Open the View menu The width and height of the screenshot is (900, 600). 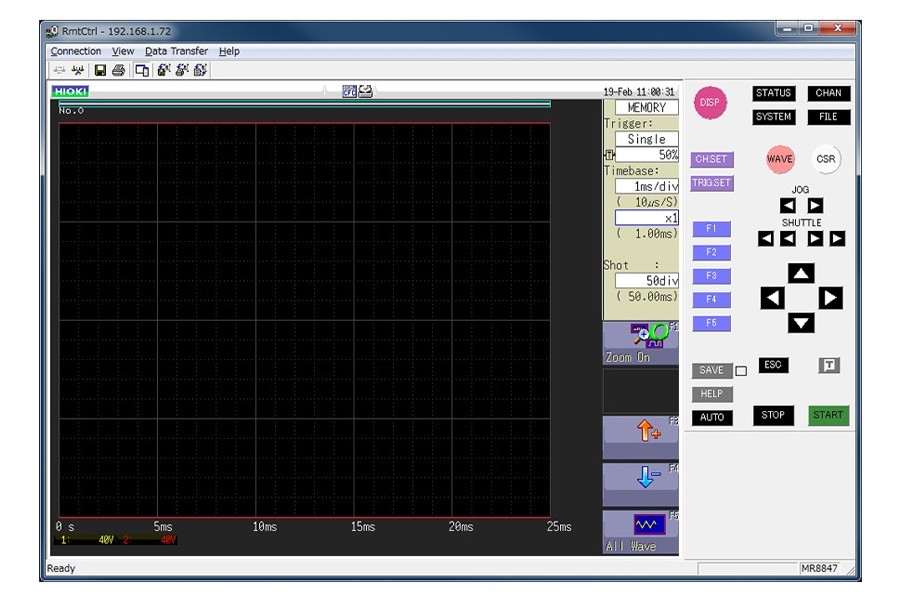pos(123,51)
